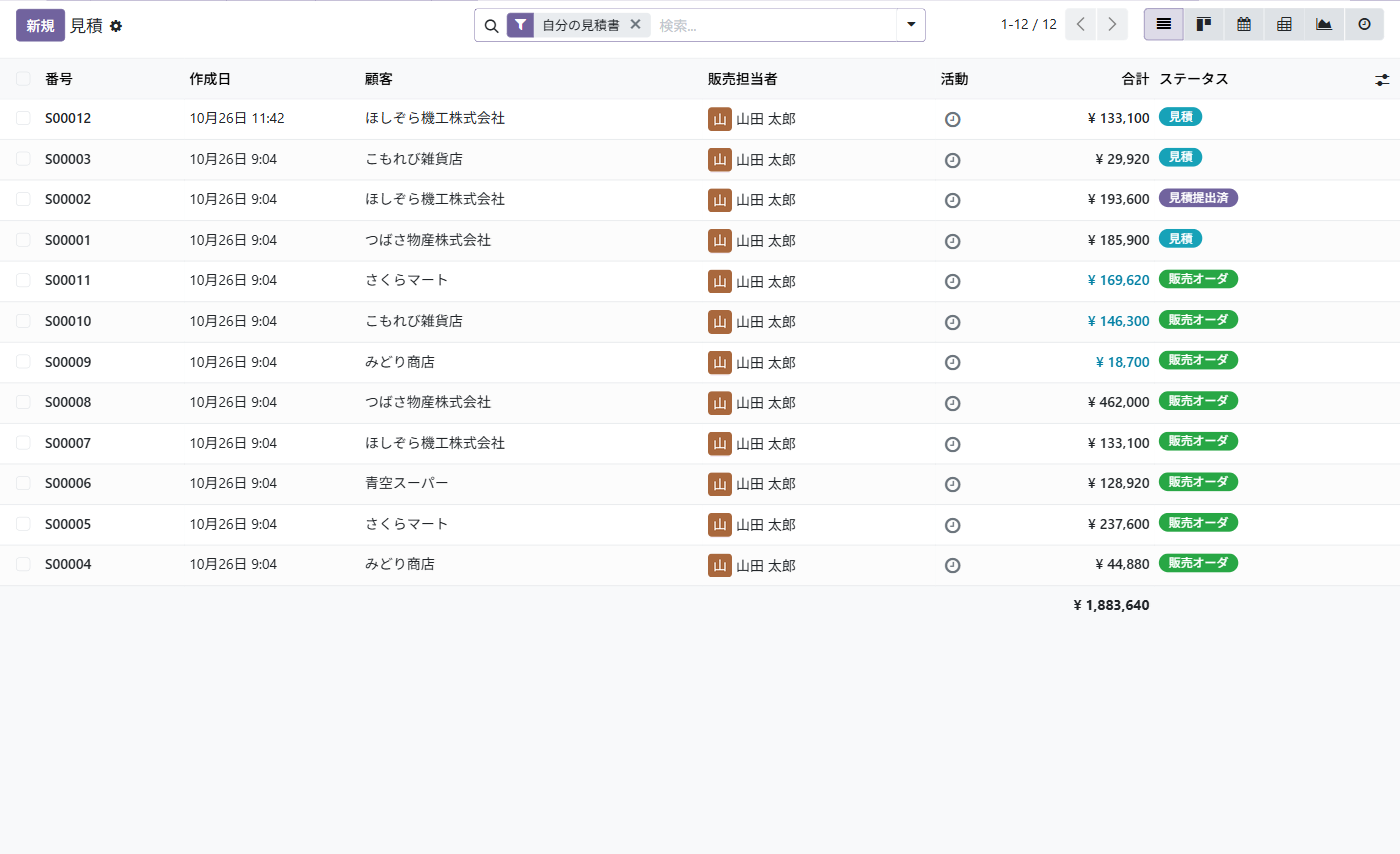Focus the 検索 search input field
1400x854 pixels.
(773, 26)
